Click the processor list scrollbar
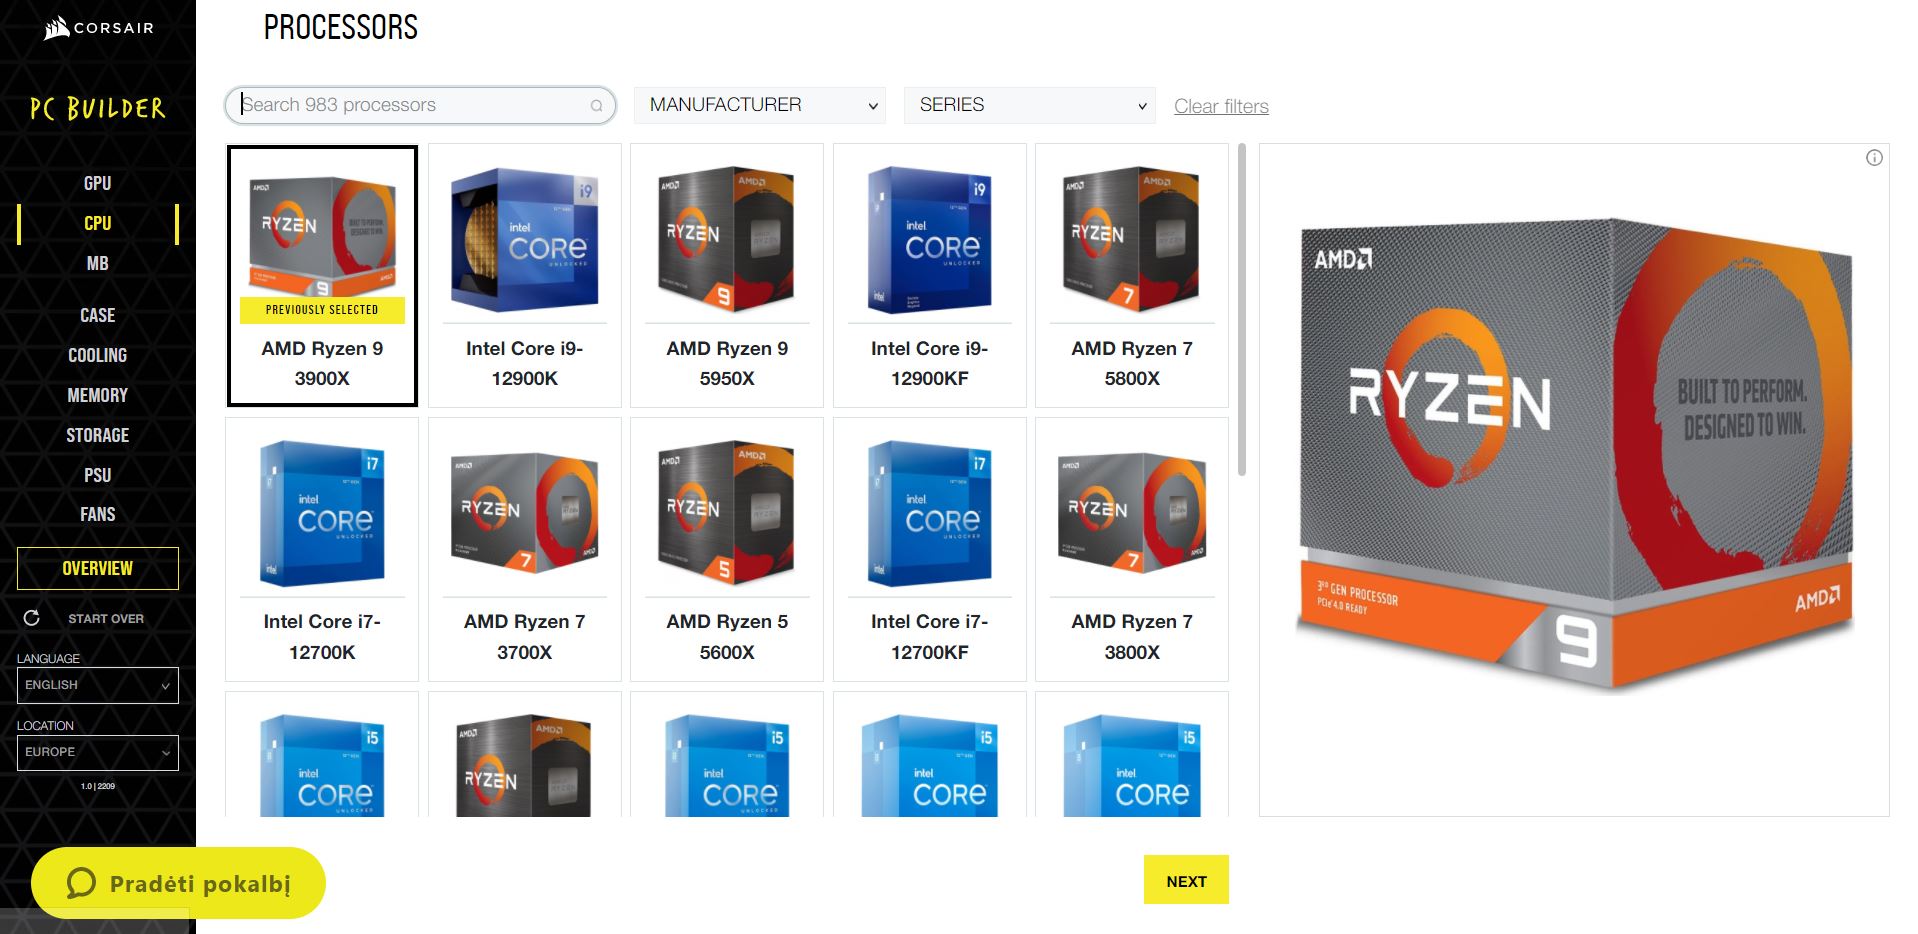Screen dimensions: 1918x934 pos(1242,310)
